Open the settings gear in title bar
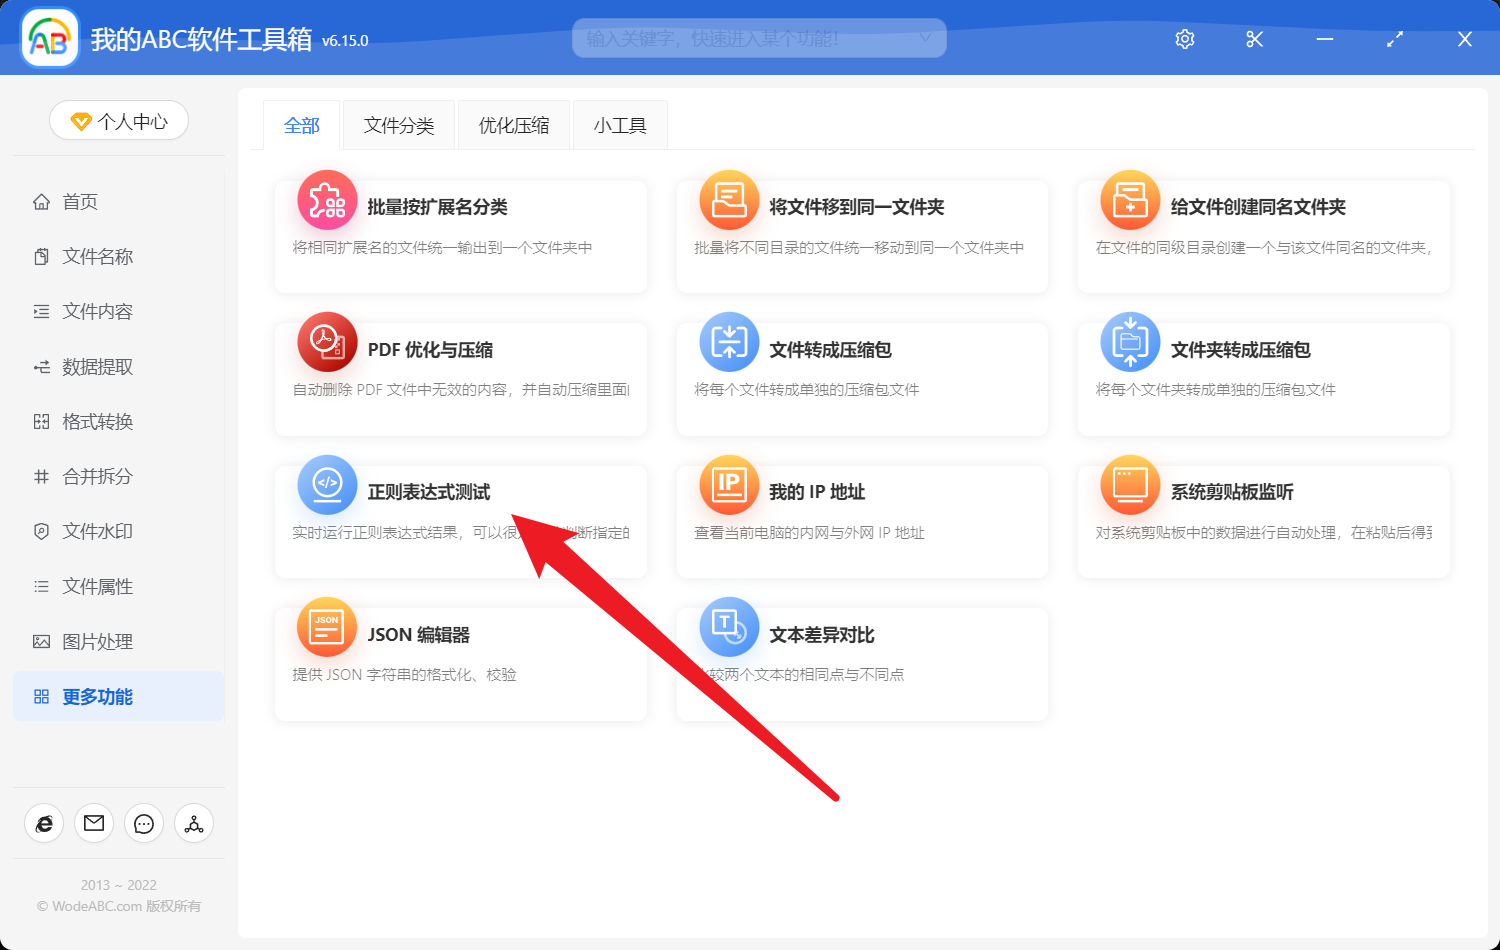The width and height of the screenshot is (1500, 950). tap(1184, 39)
